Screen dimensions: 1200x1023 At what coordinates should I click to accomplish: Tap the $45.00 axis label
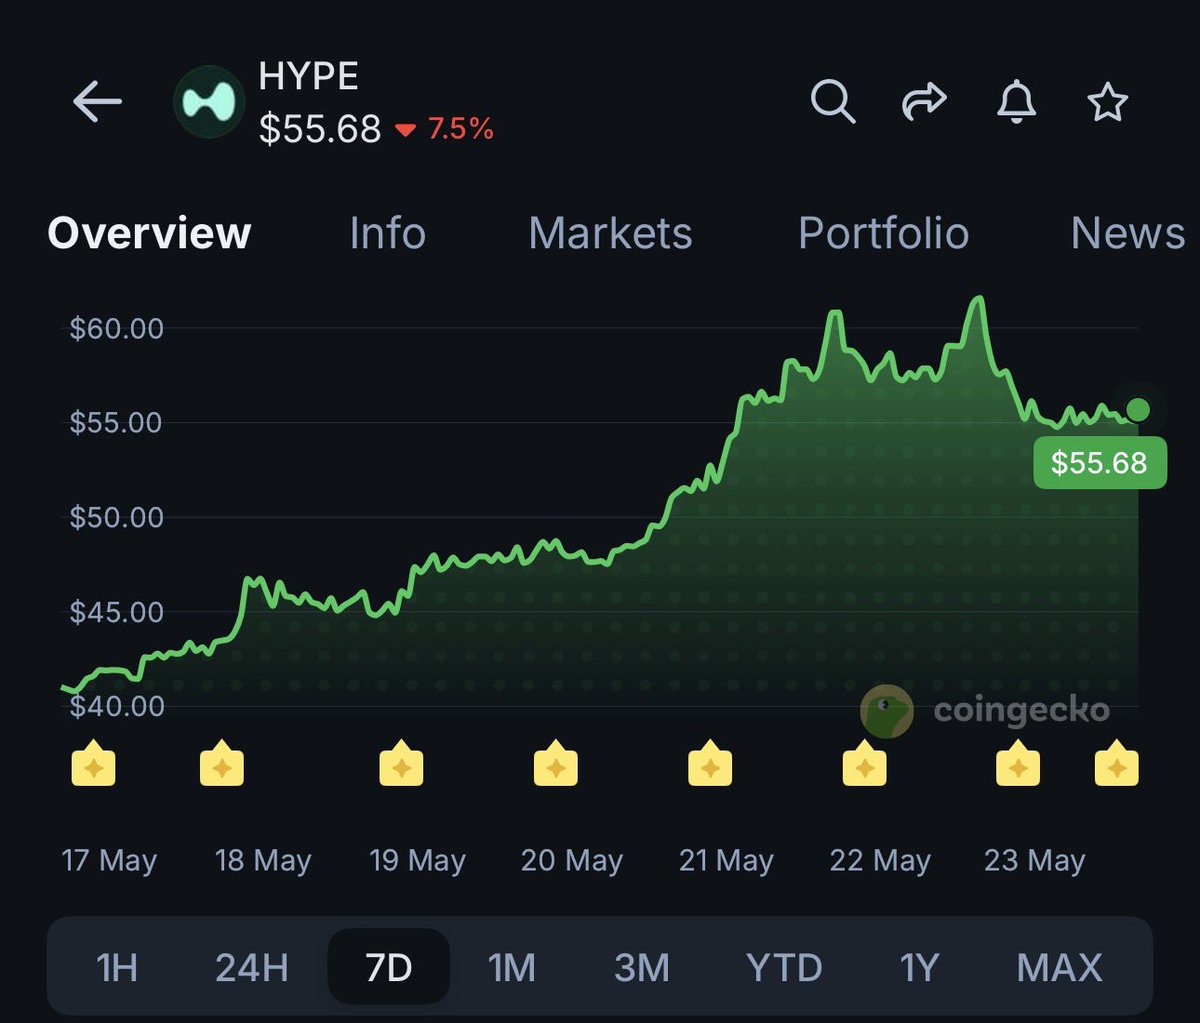[x=116, y=611]
